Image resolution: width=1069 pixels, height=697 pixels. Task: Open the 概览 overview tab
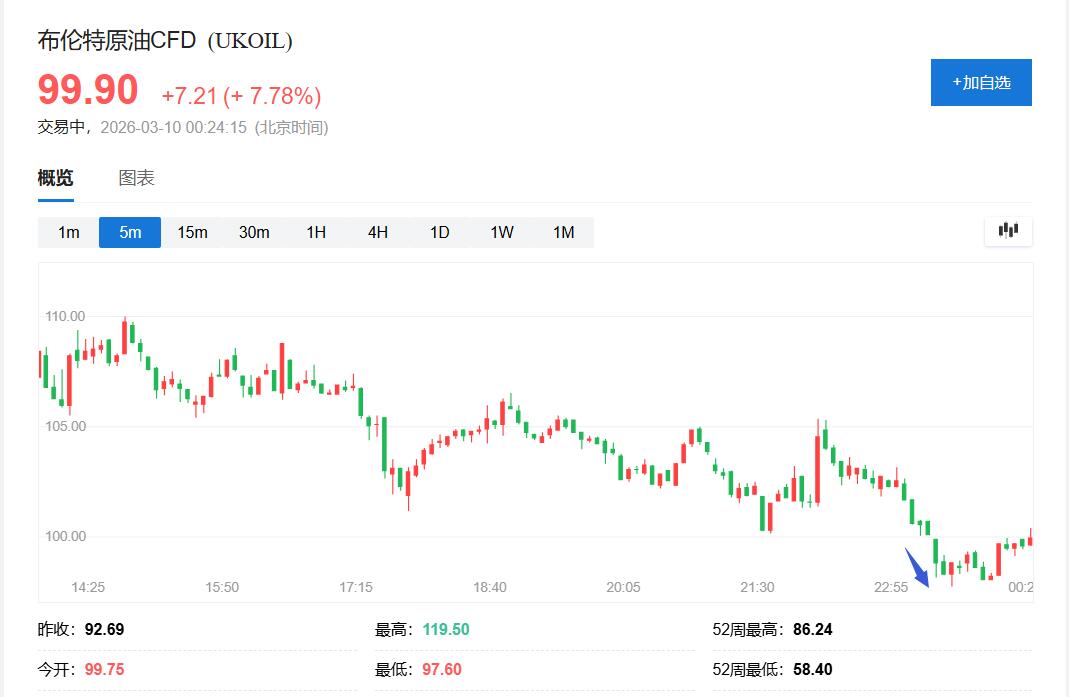56,178
